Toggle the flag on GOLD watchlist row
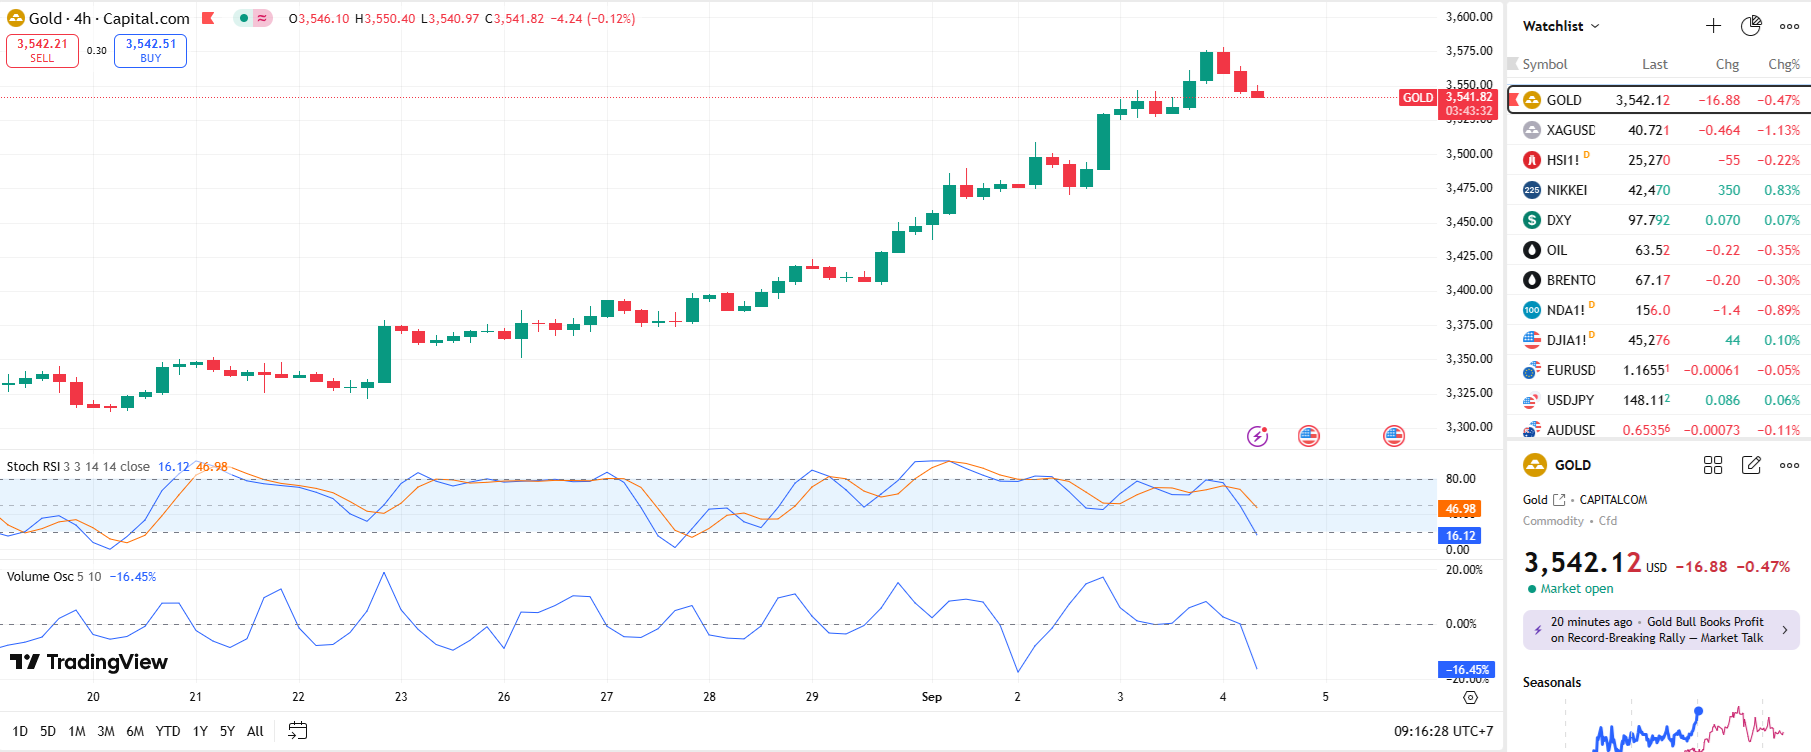This screenshot has width=1811, height=752. click(x=1514, y=100)
